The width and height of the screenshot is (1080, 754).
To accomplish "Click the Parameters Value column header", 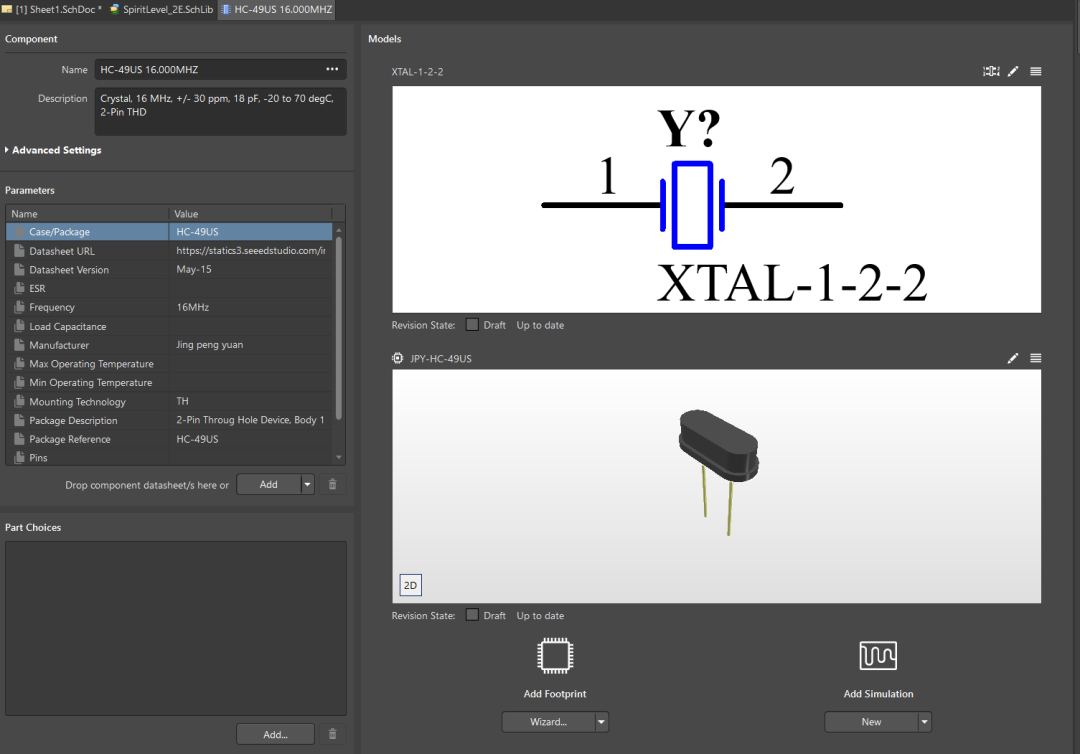I will click(x=251, y=213).
